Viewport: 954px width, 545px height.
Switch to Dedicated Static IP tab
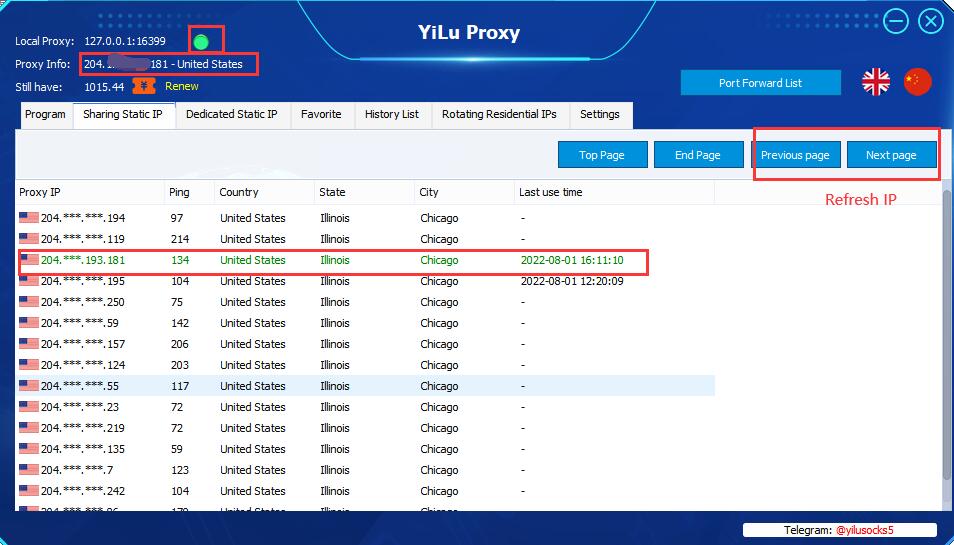[x=232, y=114]
